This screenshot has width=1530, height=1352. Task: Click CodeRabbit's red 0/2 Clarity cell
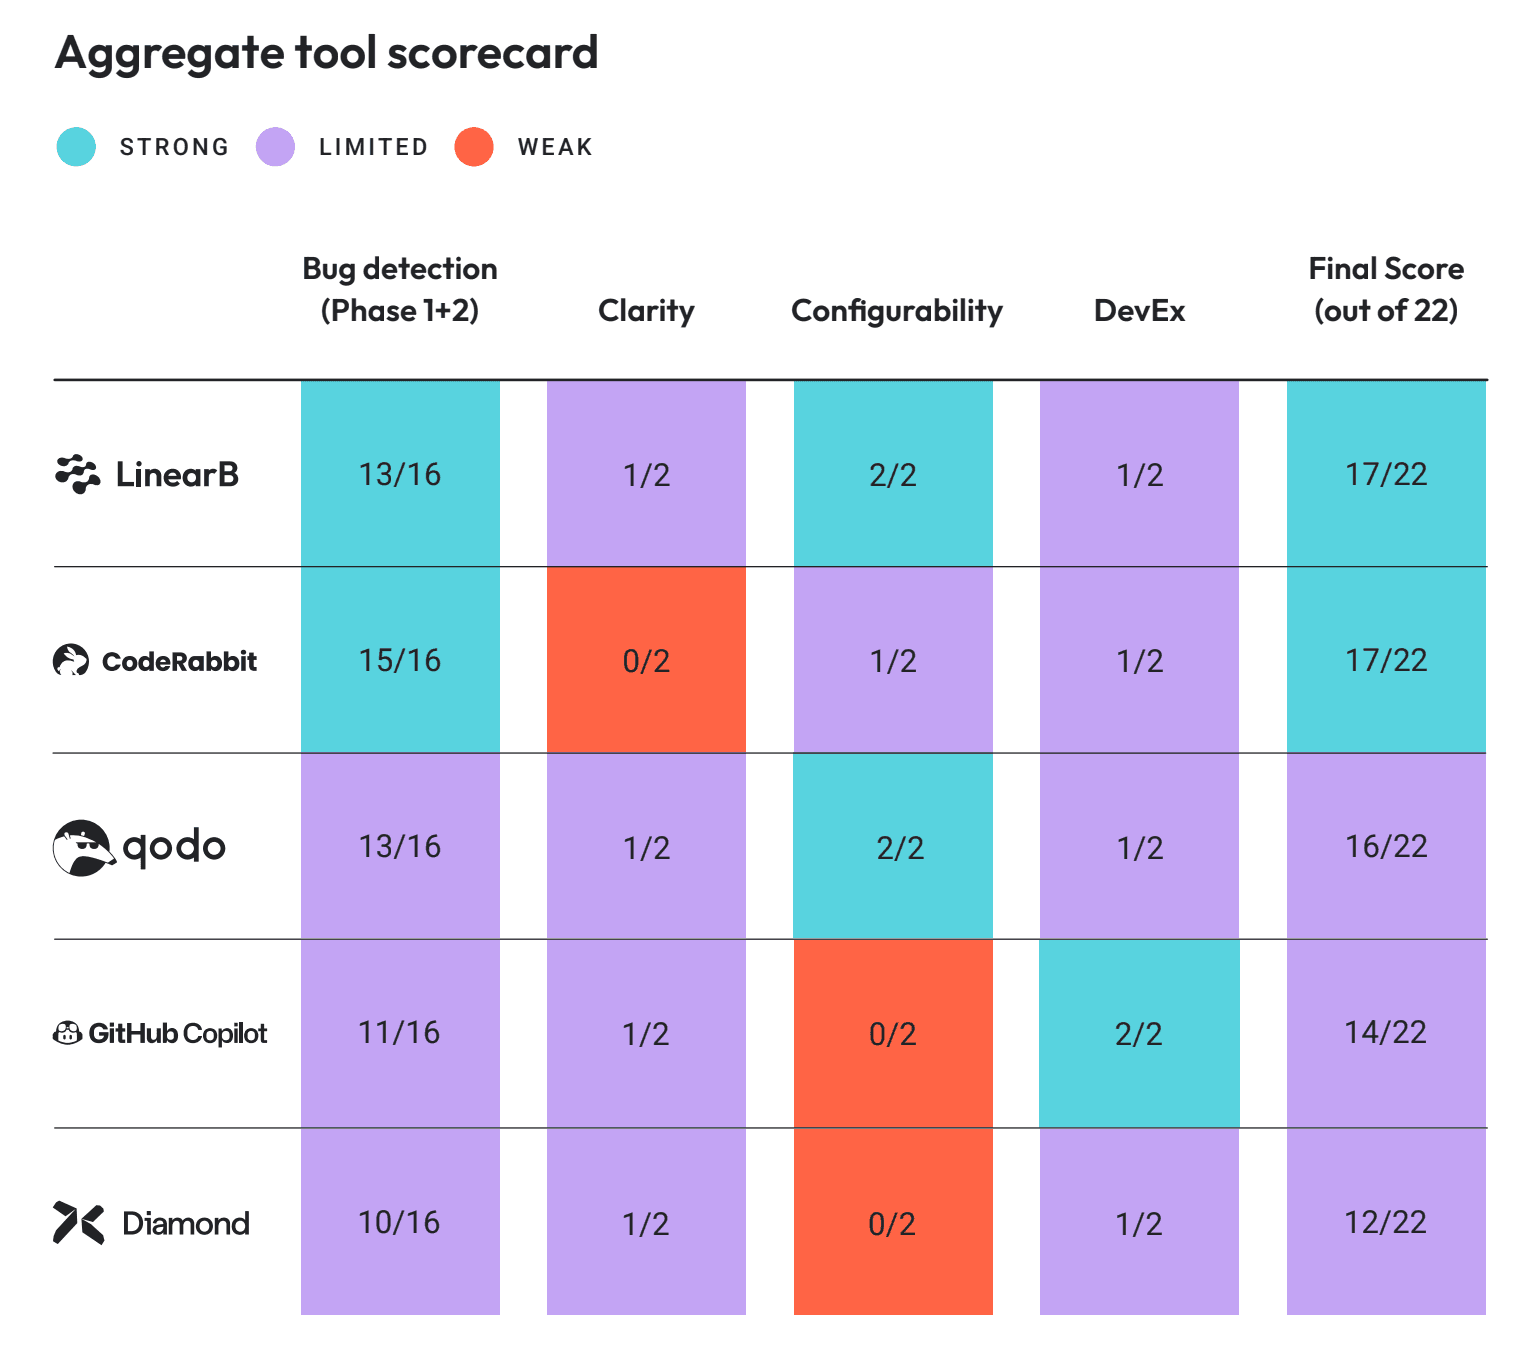point(646,660)
